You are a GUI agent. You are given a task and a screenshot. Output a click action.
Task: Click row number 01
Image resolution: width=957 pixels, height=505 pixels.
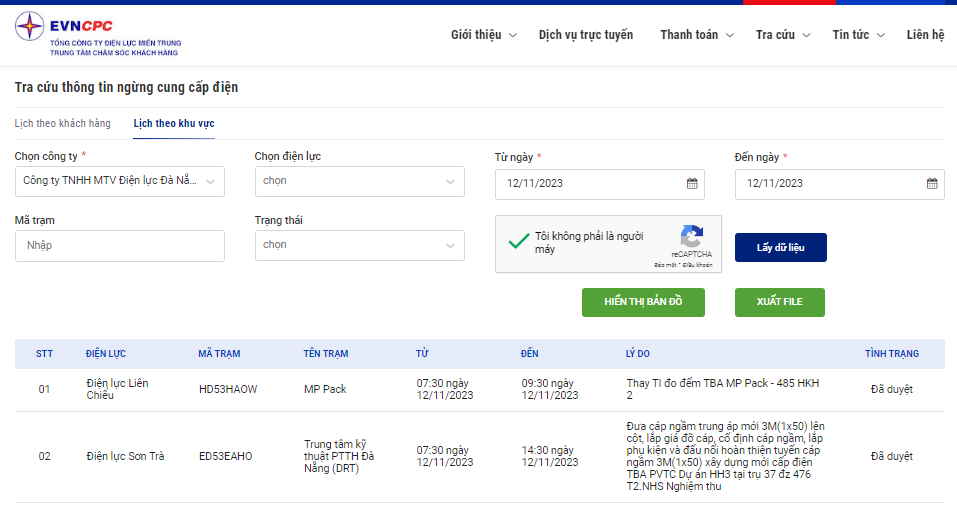(x=45, y=389)
